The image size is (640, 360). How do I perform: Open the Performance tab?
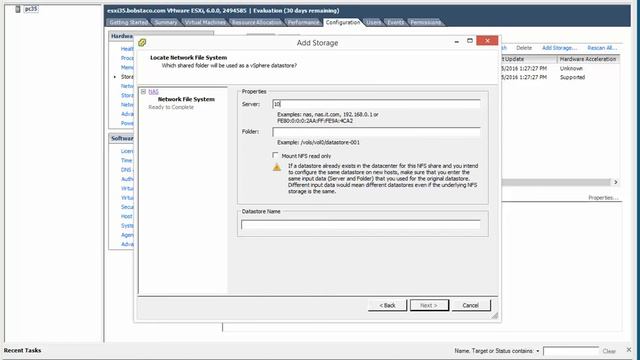tap(303, 22)
